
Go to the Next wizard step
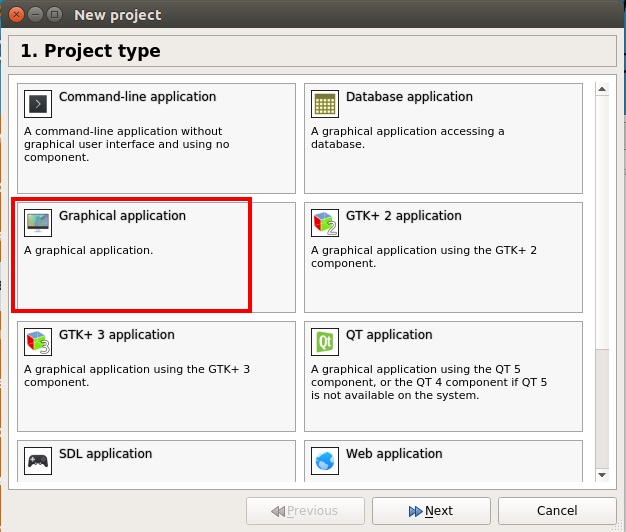[x=431, y=511]
